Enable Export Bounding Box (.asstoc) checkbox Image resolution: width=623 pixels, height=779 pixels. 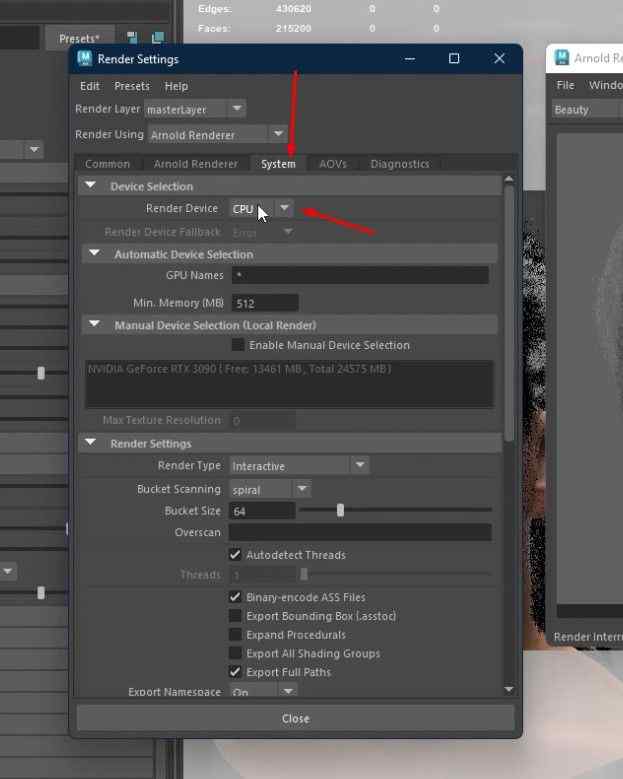point(235,616)
